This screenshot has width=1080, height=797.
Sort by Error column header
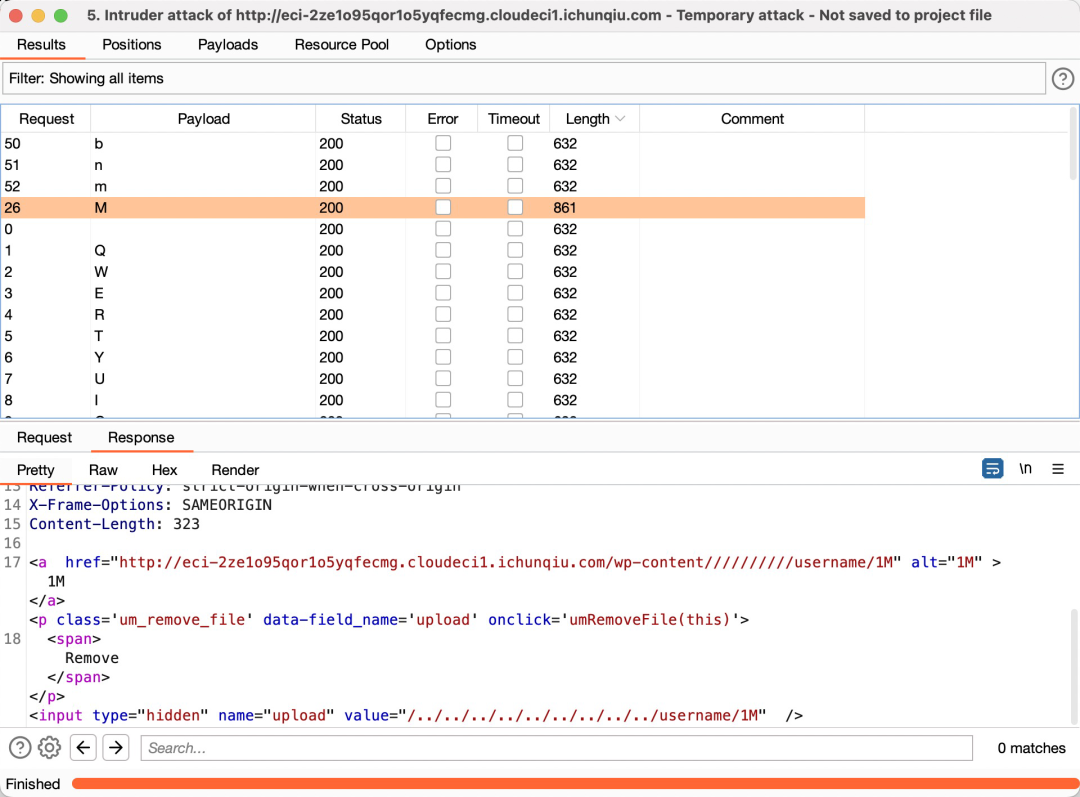442,119
